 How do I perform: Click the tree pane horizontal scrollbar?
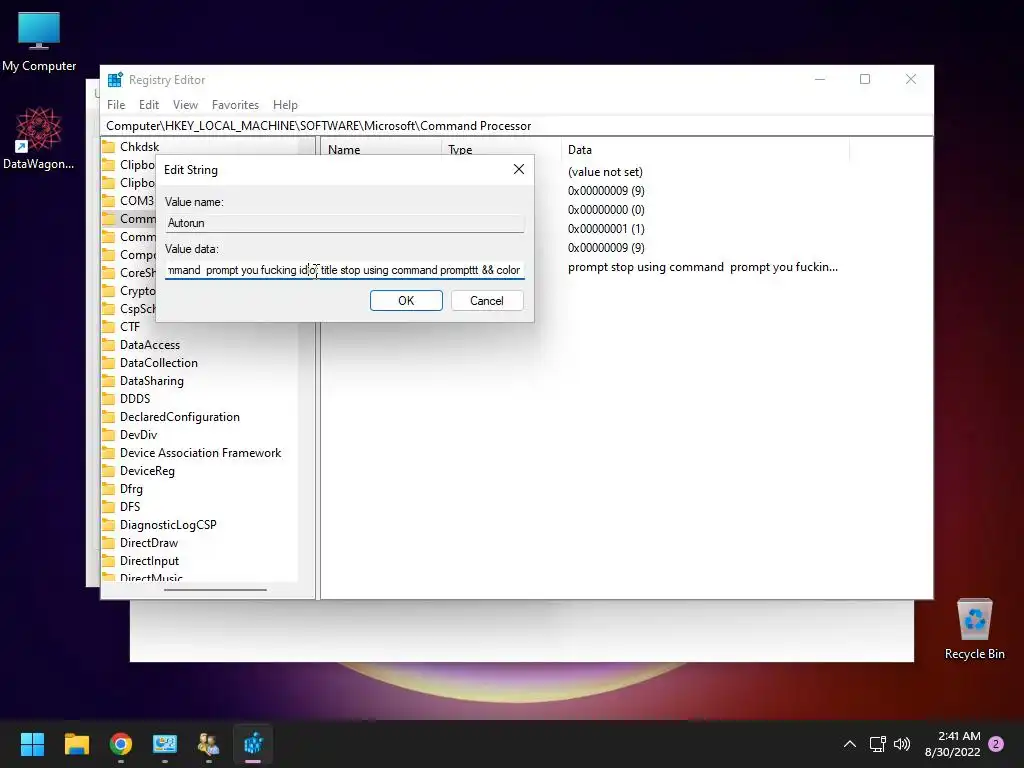215,590
